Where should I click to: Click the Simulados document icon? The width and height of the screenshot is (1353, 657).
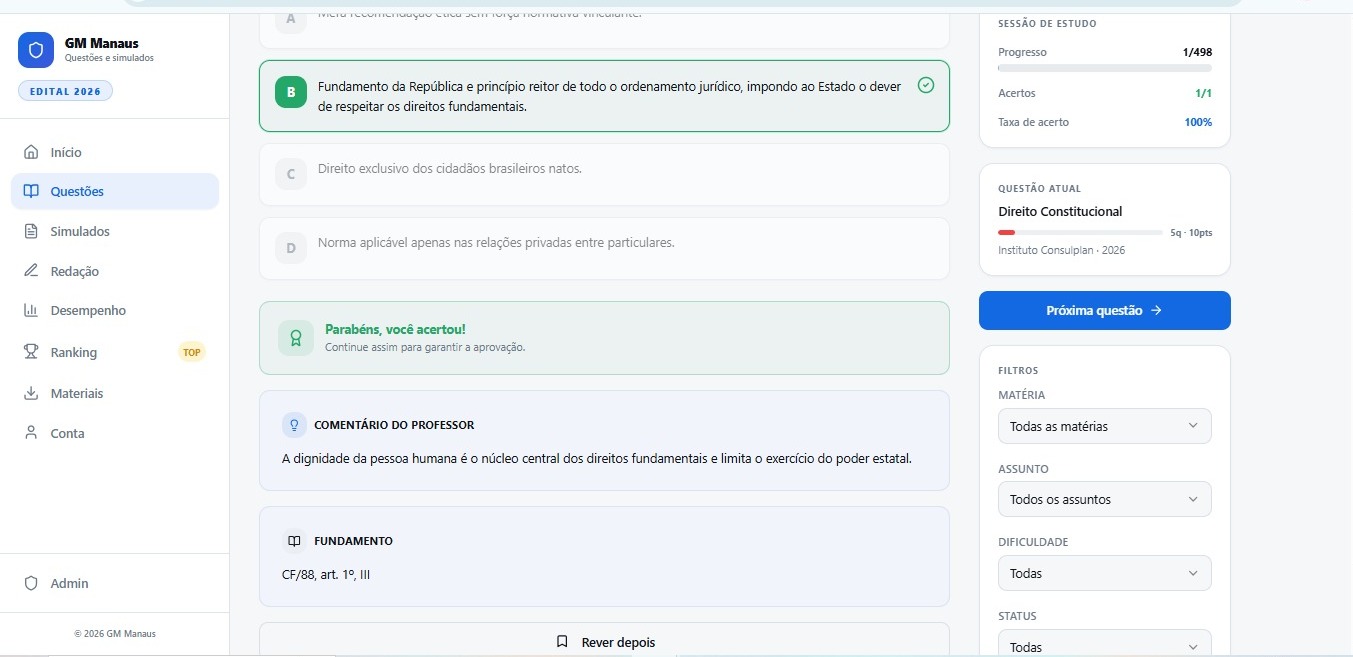(31, 231)
